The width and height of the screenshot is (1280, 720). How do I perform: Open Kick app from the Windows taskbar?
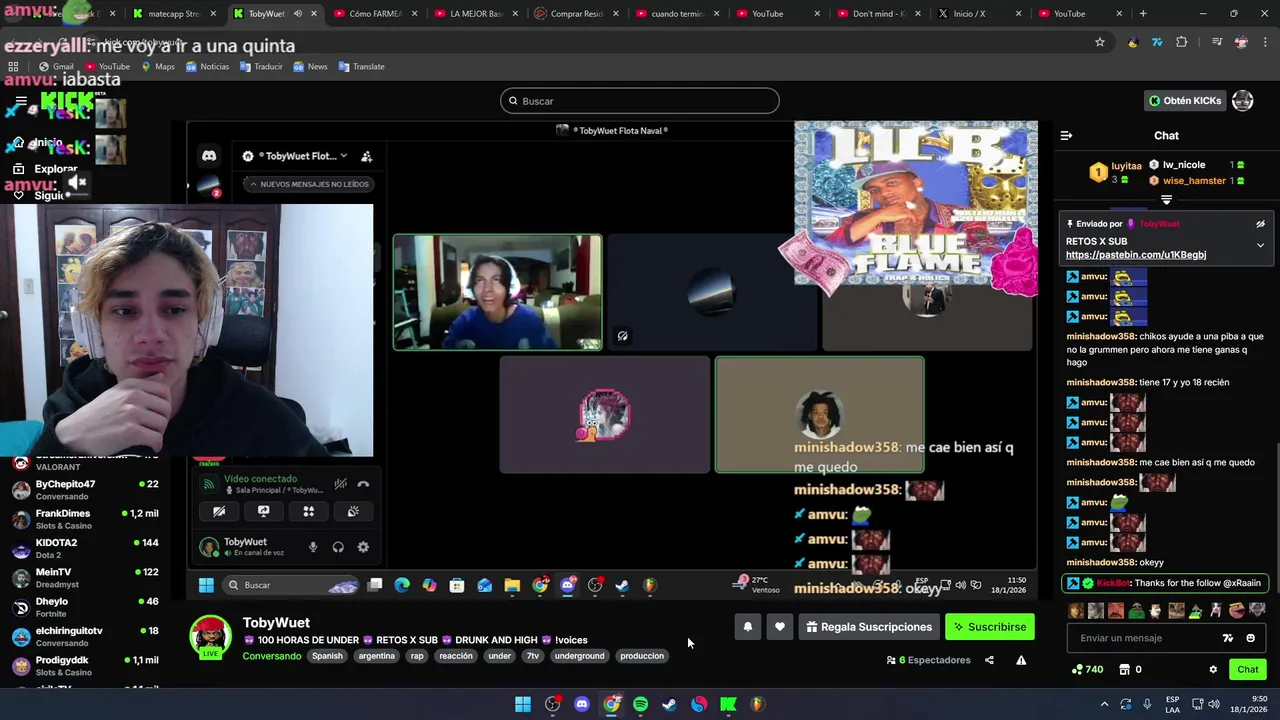[x=728, y=704]
